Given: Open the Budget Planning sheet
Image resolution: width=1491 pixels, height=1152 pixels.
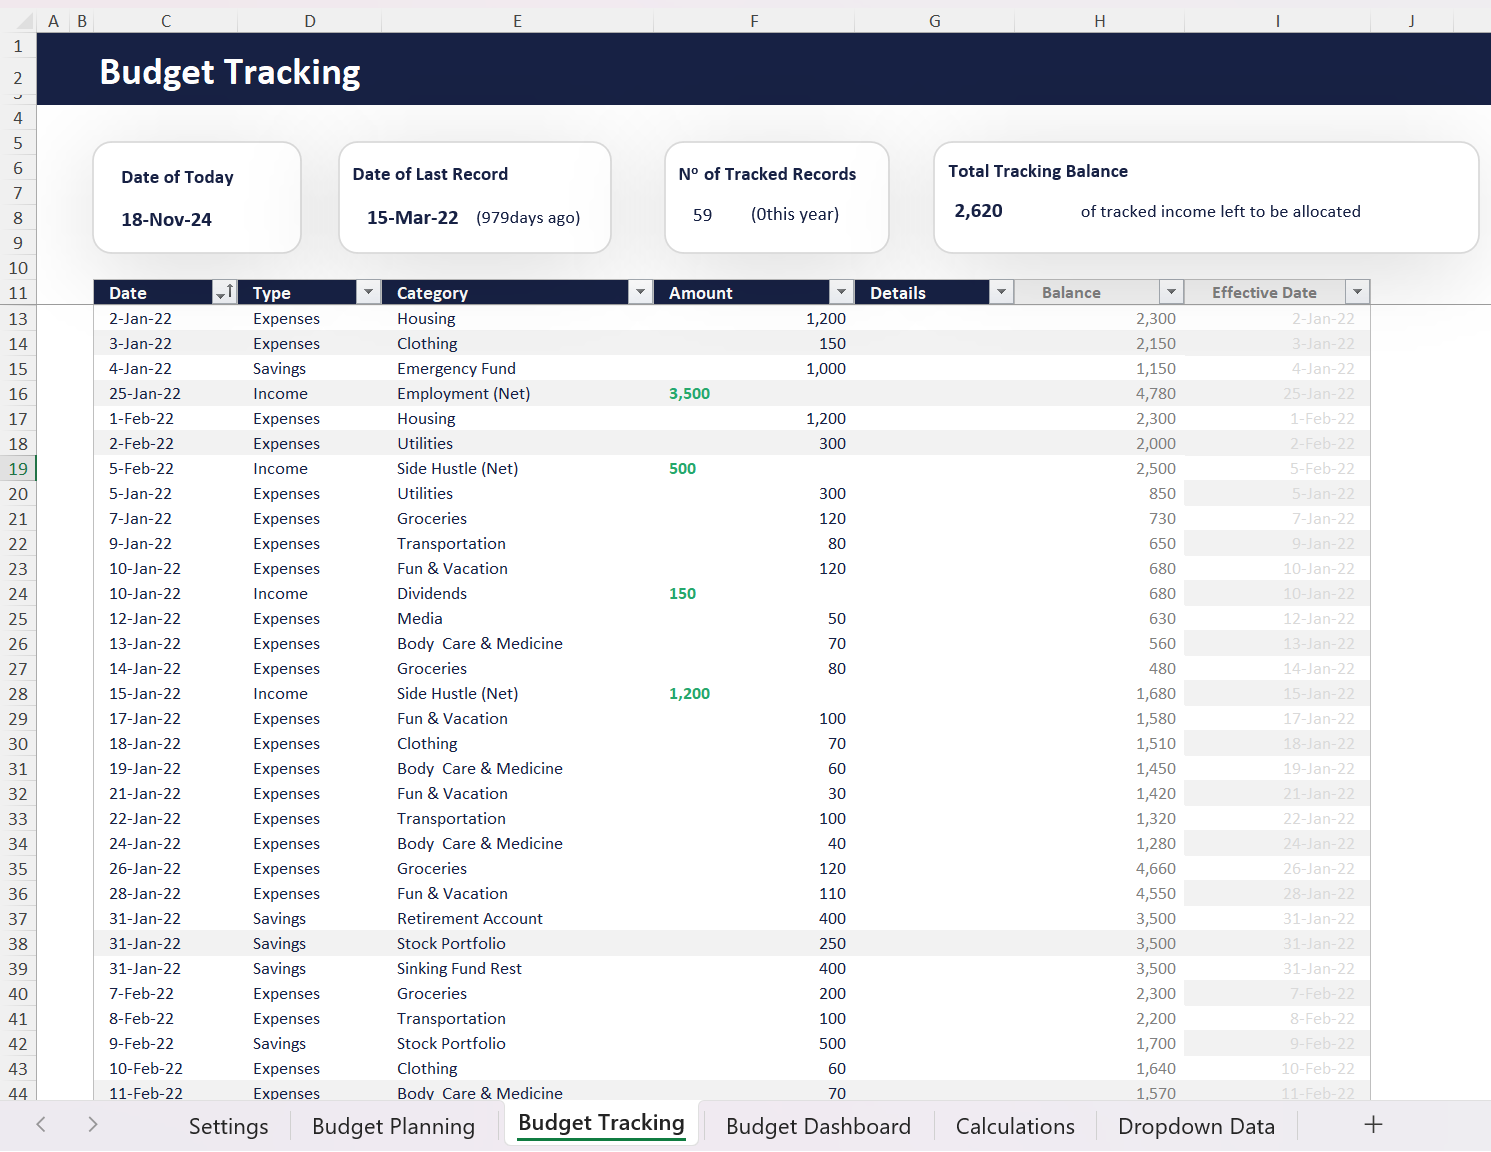Looking at the screenshot, I should click(393, 1125).
